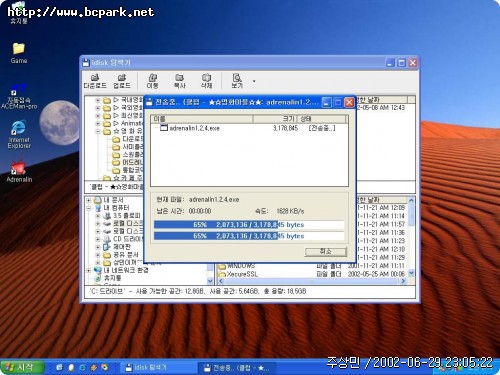This screenshot has height=375, width=500.
Task: Select the ACEMan-pro desktop shortcut
Action: [x=19, y=97]
